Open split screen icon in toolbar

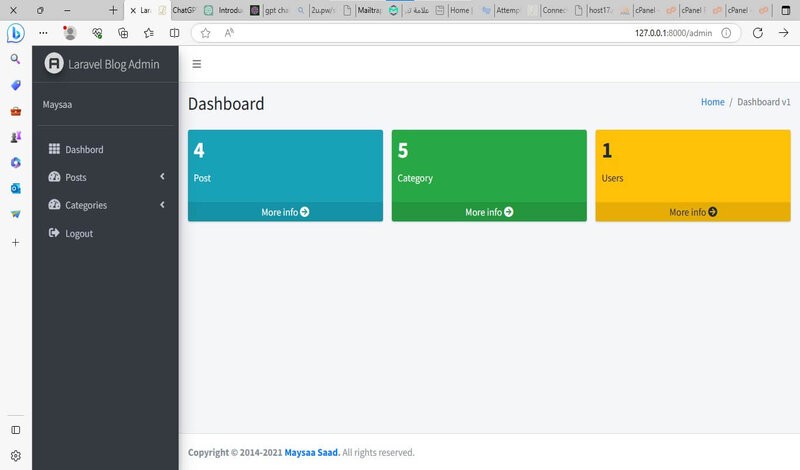[174, 33]
